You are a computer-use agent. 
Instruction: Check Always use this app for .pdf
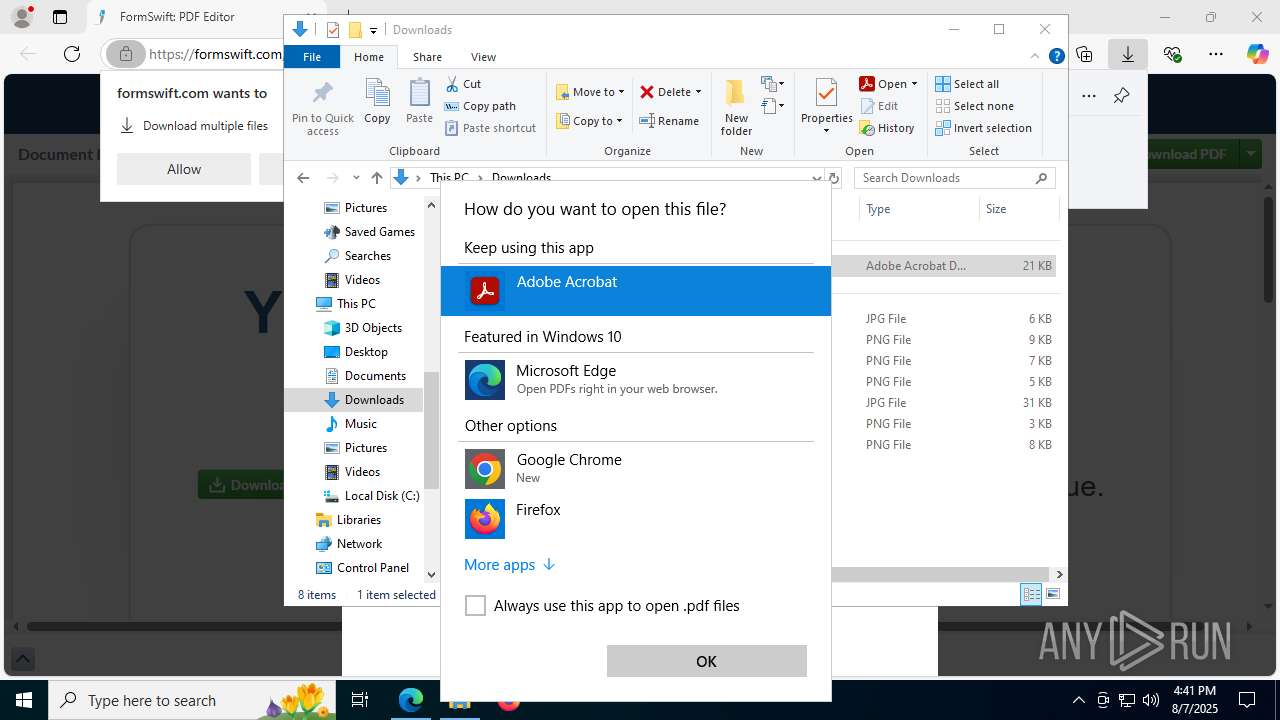click(476, 606)
